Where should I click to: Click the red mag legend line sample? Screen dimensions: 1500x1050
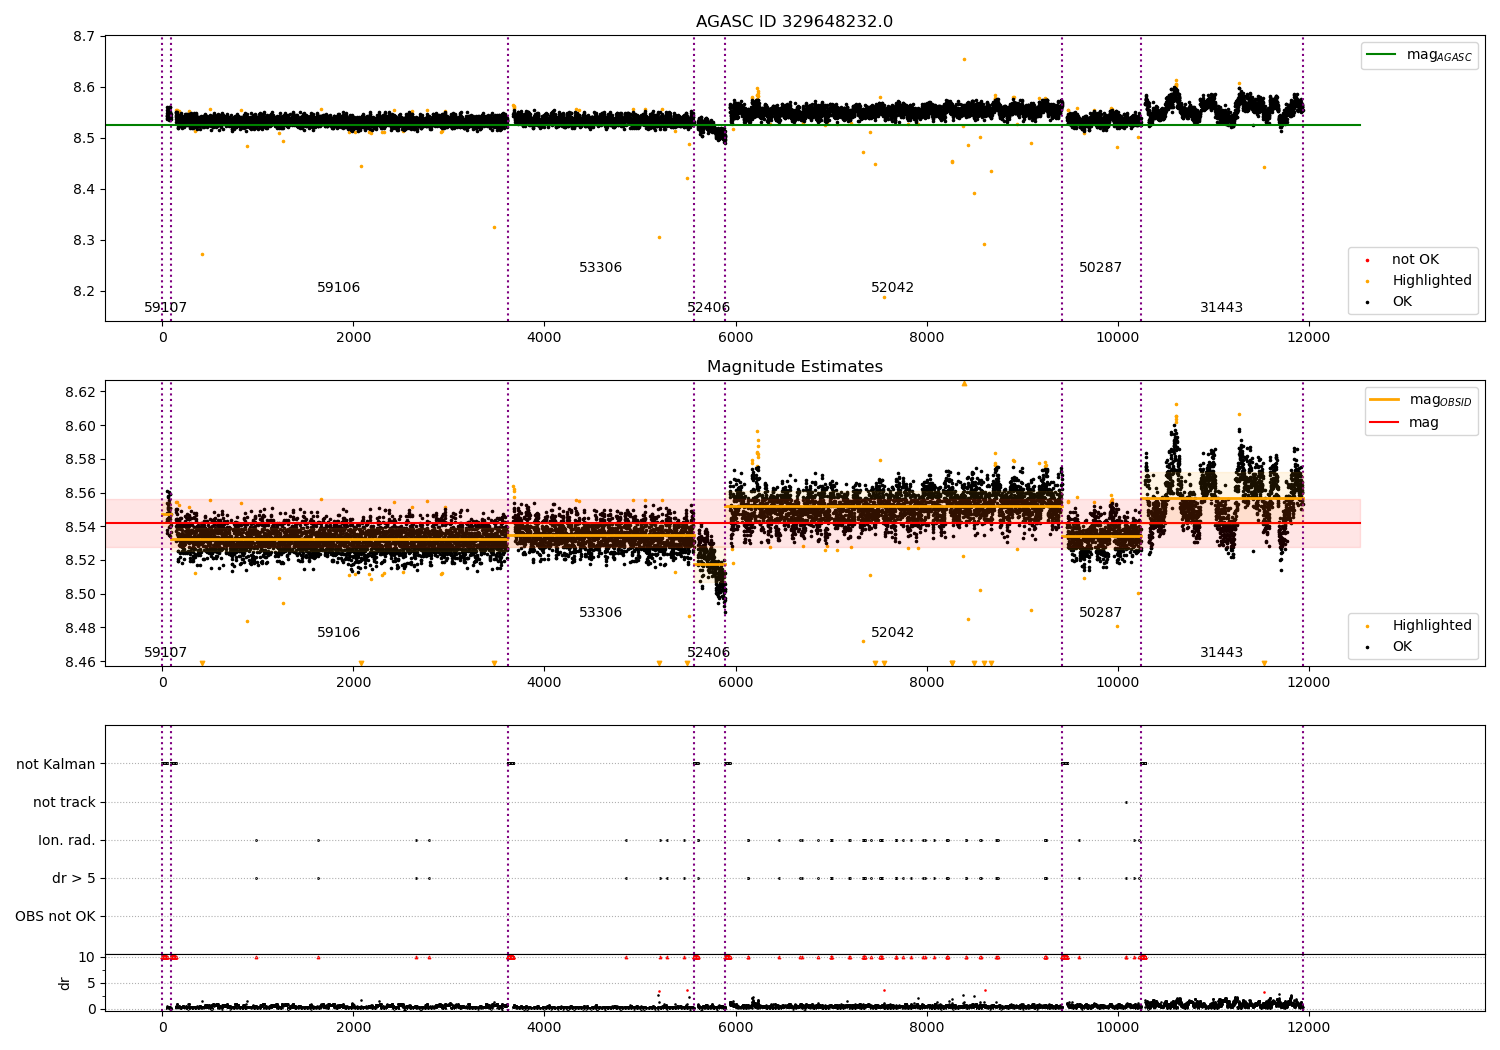[x=1384, y=423]
